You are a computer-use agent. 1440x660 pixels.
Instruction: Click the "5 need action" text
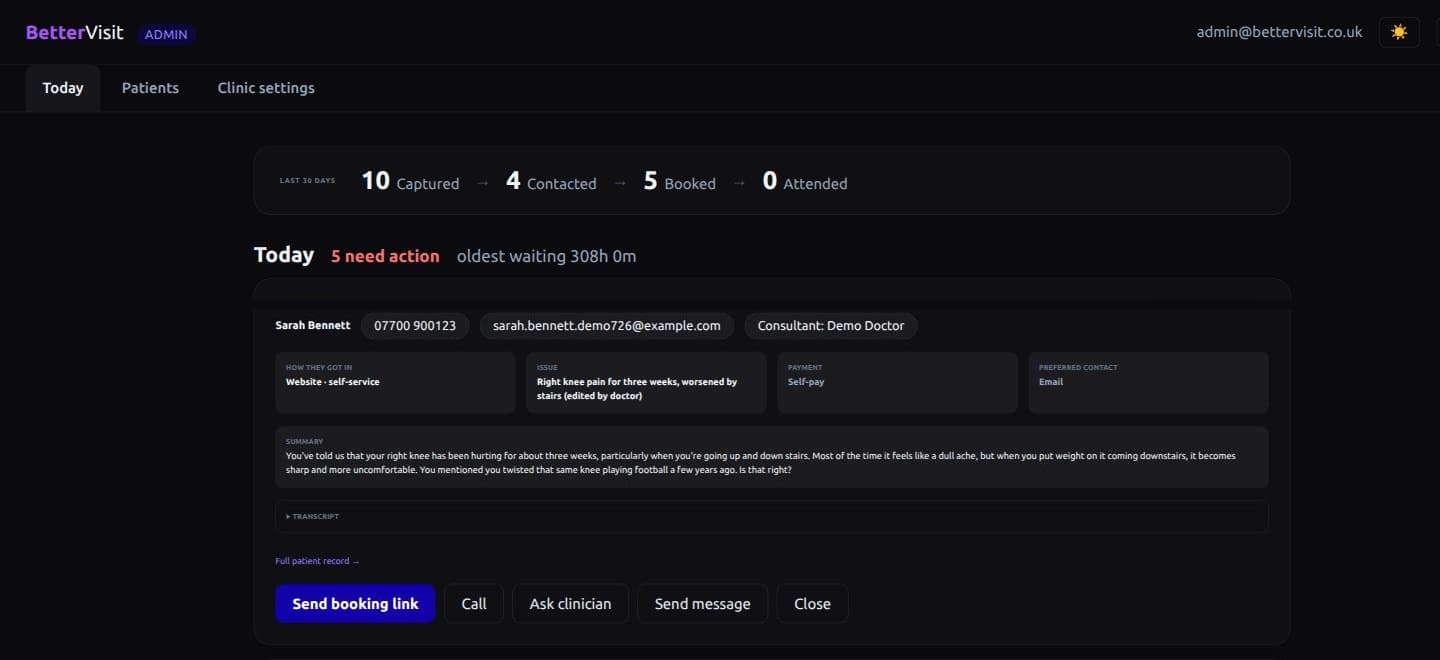pyautogui.click(x=385, y=256)
